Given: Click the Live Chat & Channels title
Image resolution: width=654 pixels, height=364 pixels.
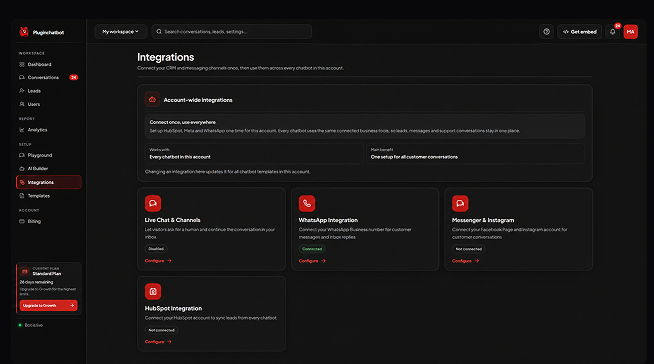Looking at the screenshot, I should click(x=173, y=220).
